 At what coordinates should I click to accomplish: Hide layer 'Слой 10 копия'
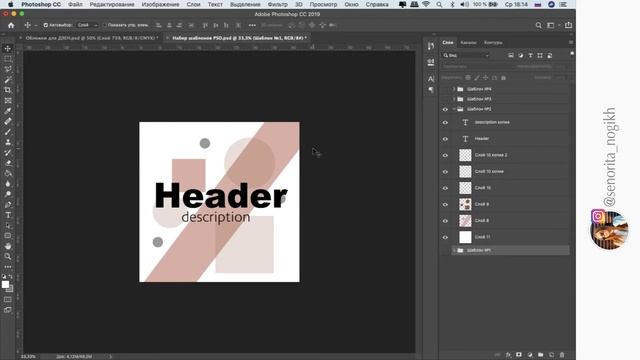tap(445, 171)
